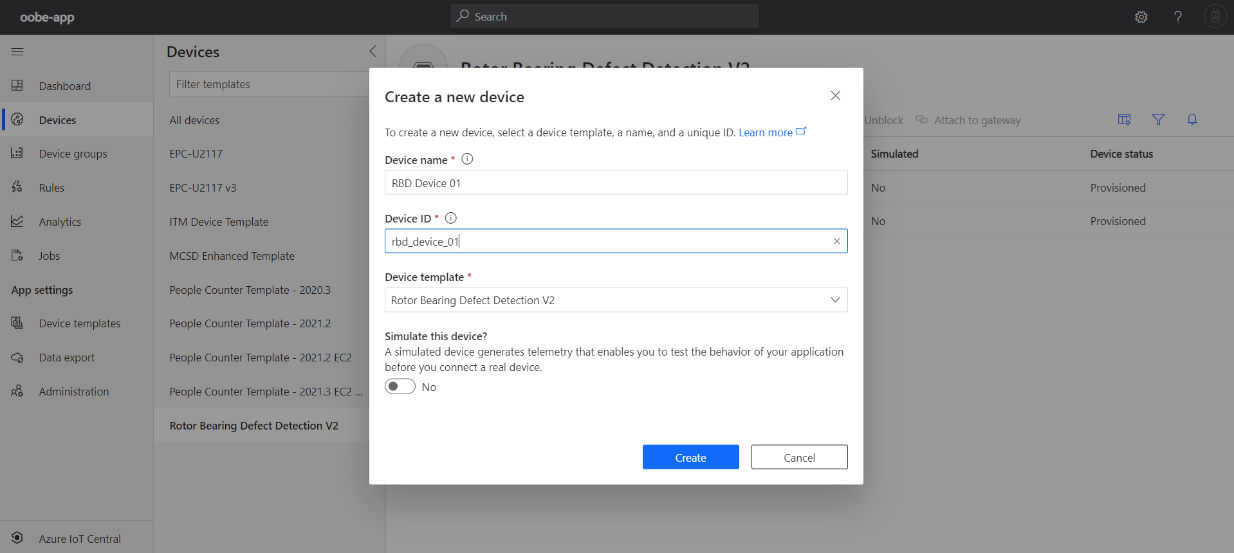Screen dimensions: 1234x553
Task: Clear the Device ID field
Action: click(x=837, y=241)
